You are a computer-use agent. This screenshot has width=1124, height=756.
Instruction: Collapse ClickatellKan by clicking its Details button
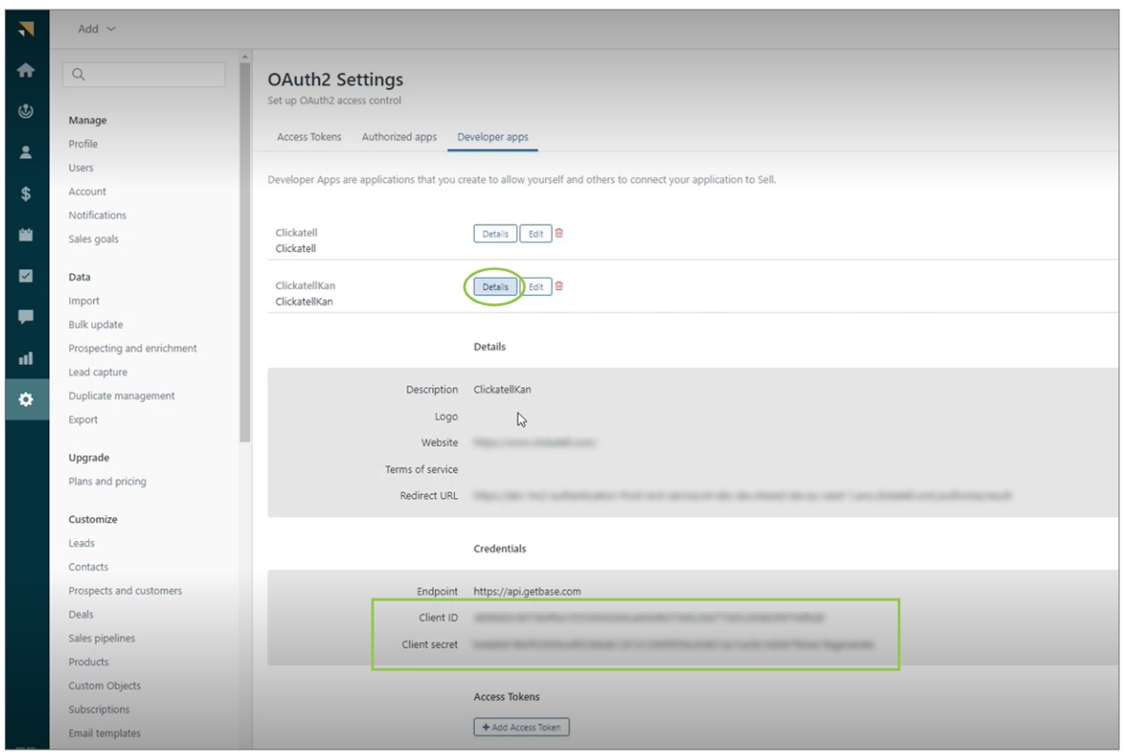point(495,287)
